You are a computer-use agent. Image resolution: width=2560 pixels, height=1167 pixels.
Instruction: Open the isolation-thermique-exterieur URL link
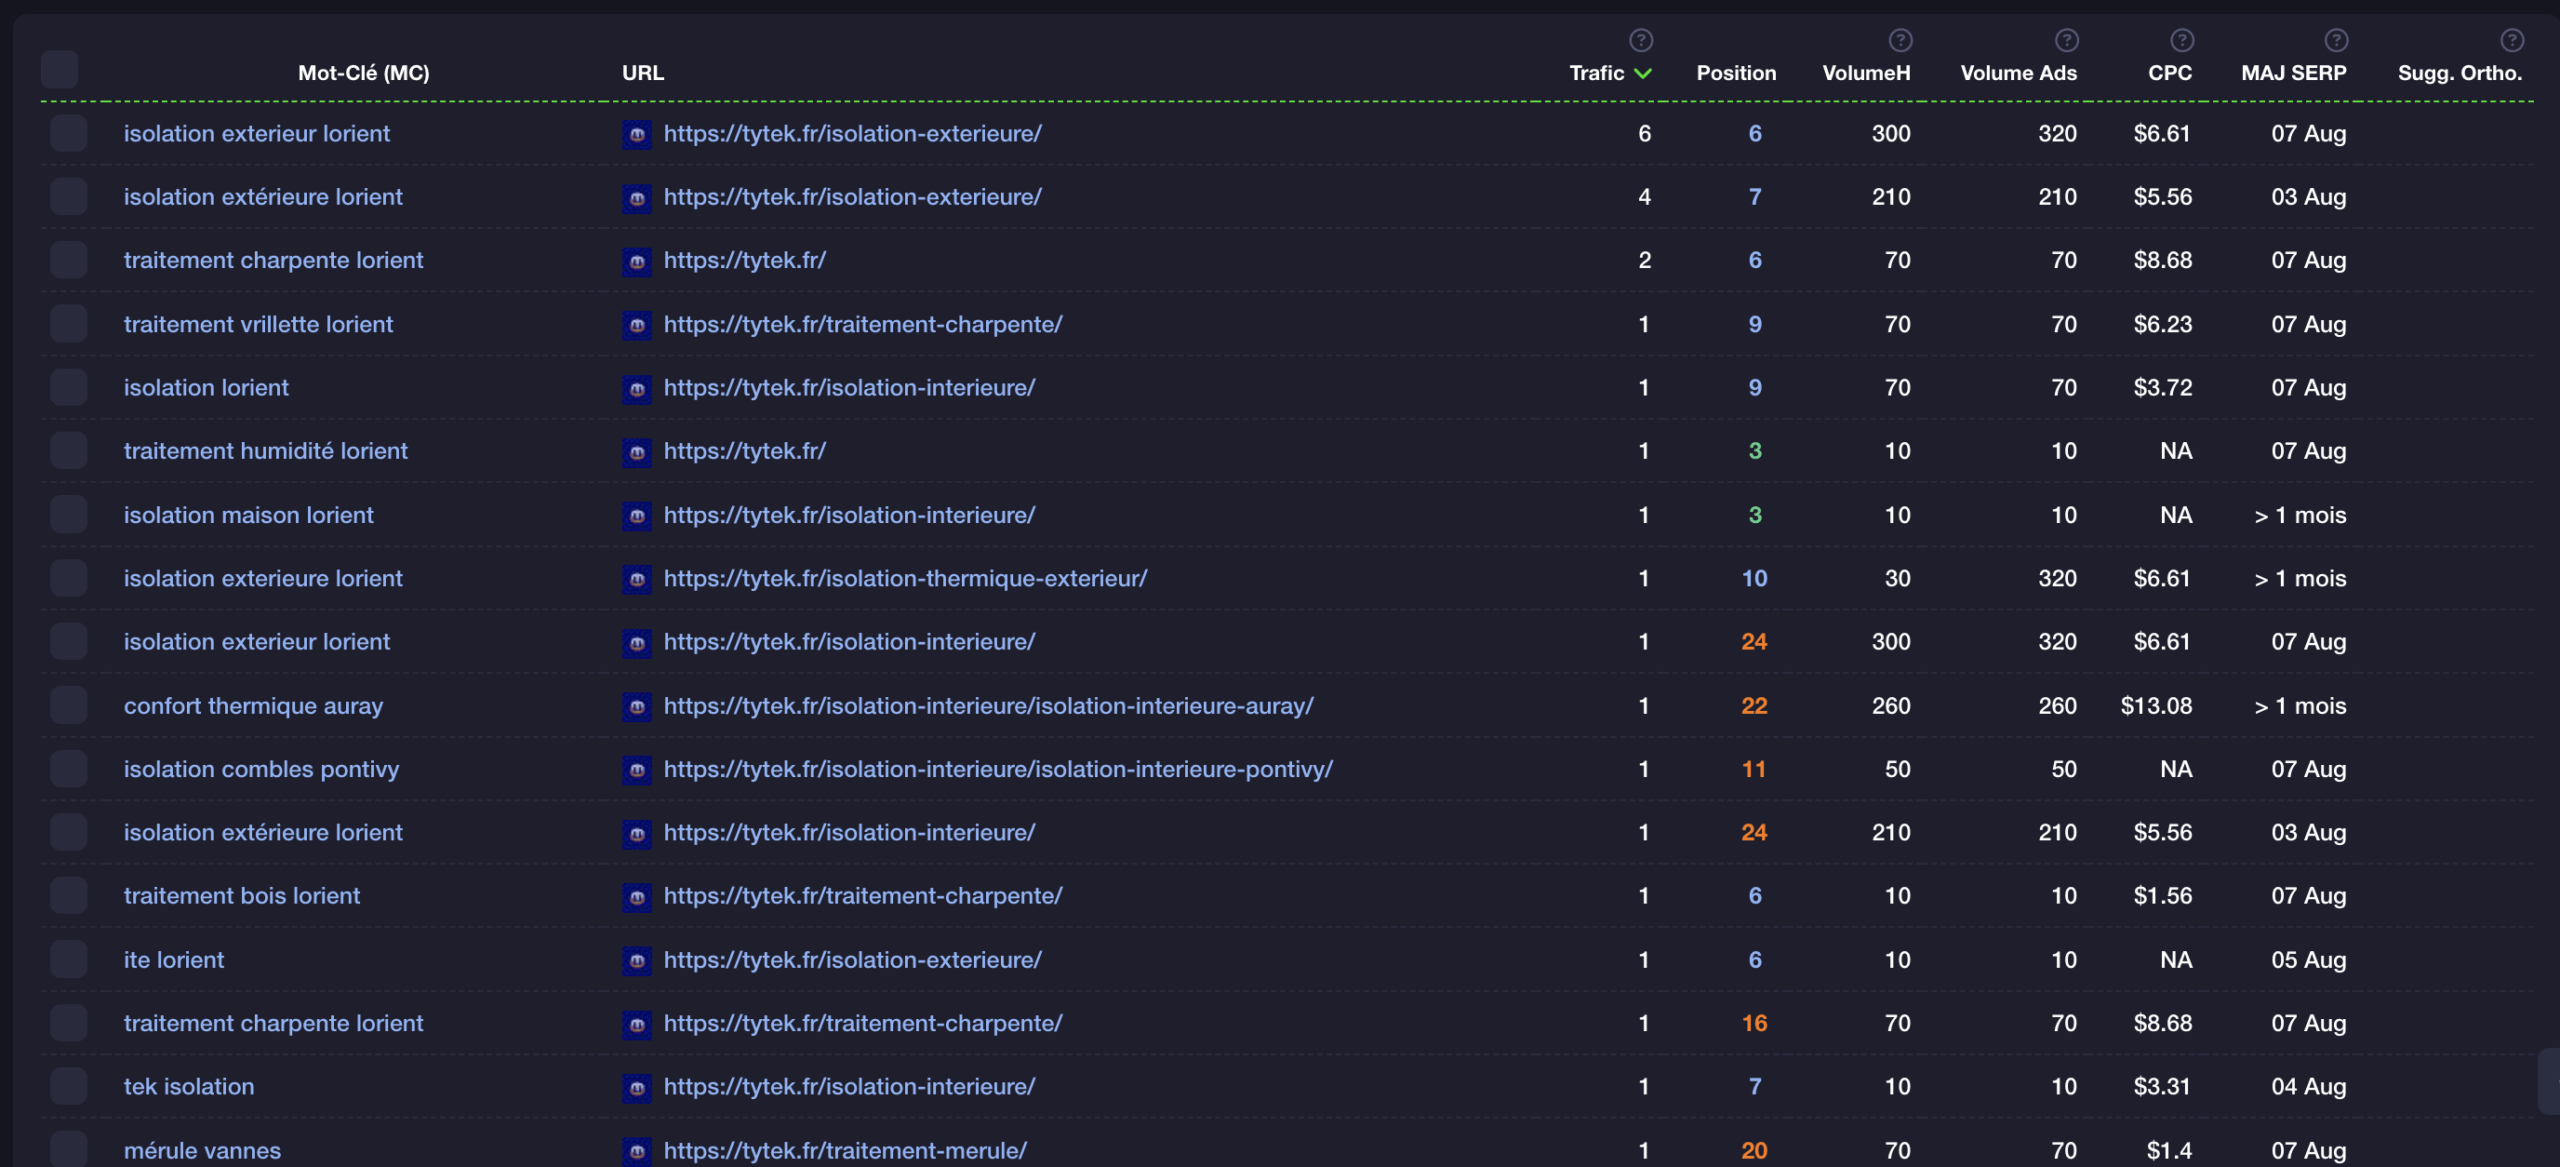(x=905, y=578)
